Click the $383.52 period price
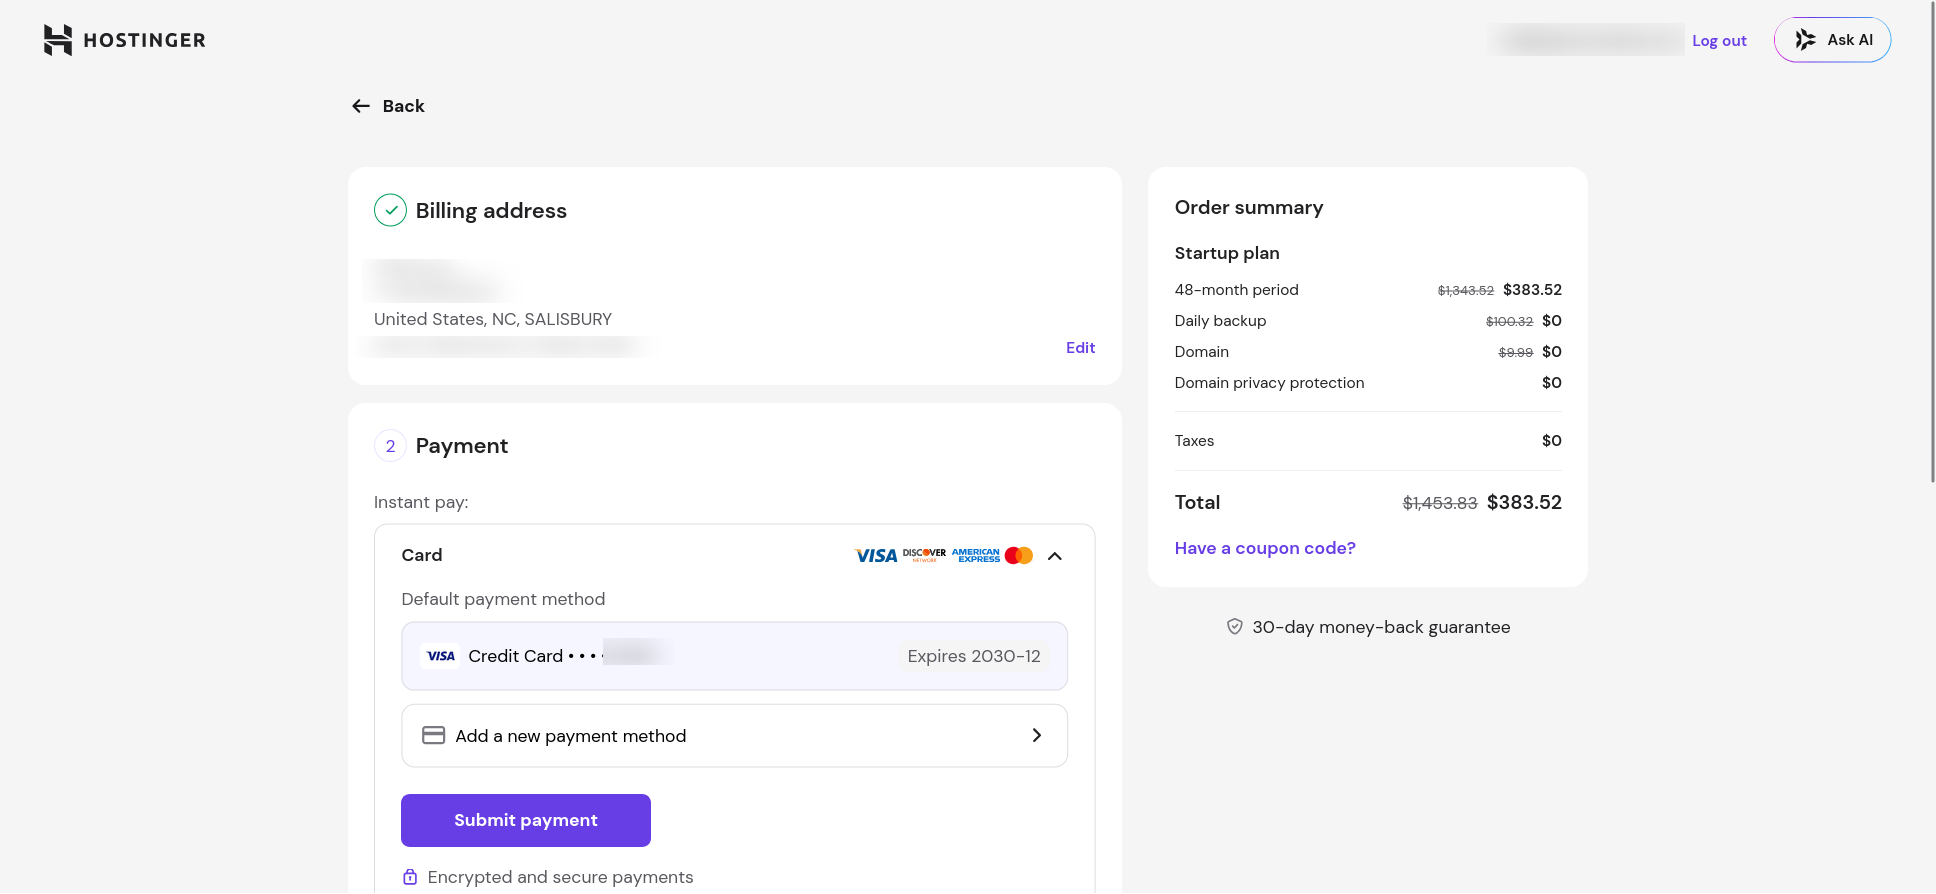 [x=1532, y=290]
